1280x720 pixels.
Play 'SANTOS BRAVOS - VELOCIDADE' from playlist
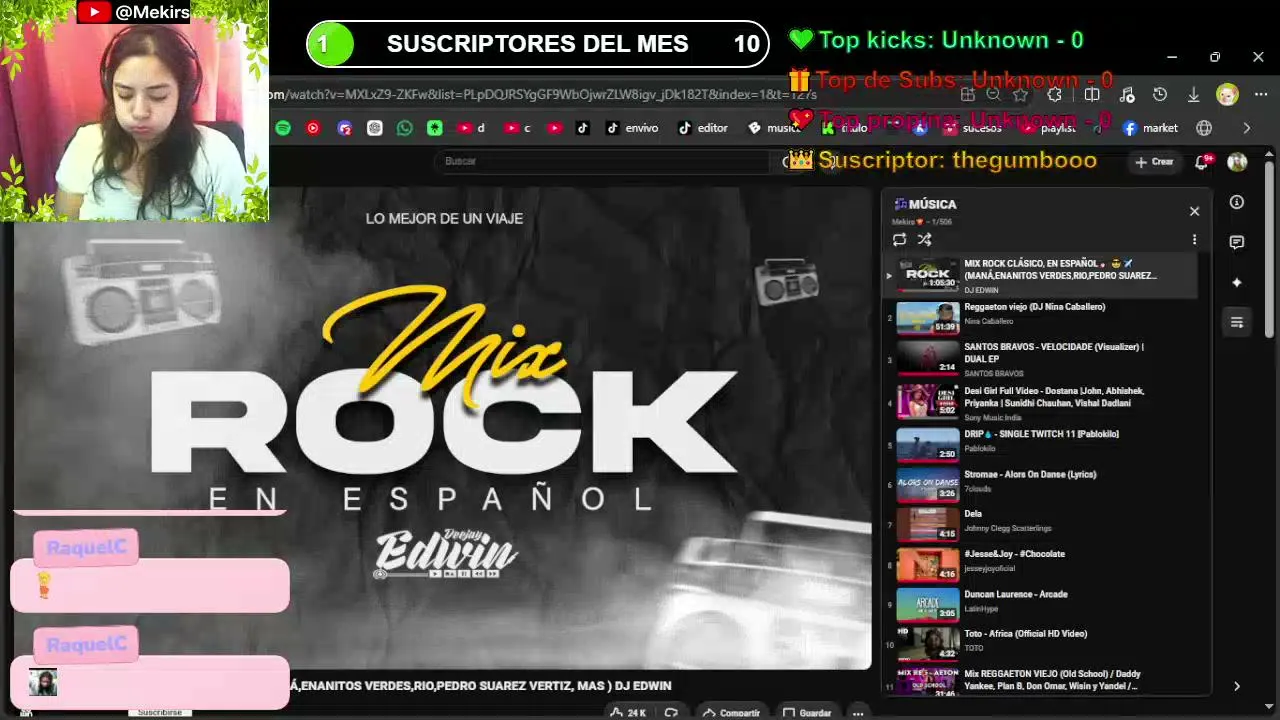coord(1039,358)
